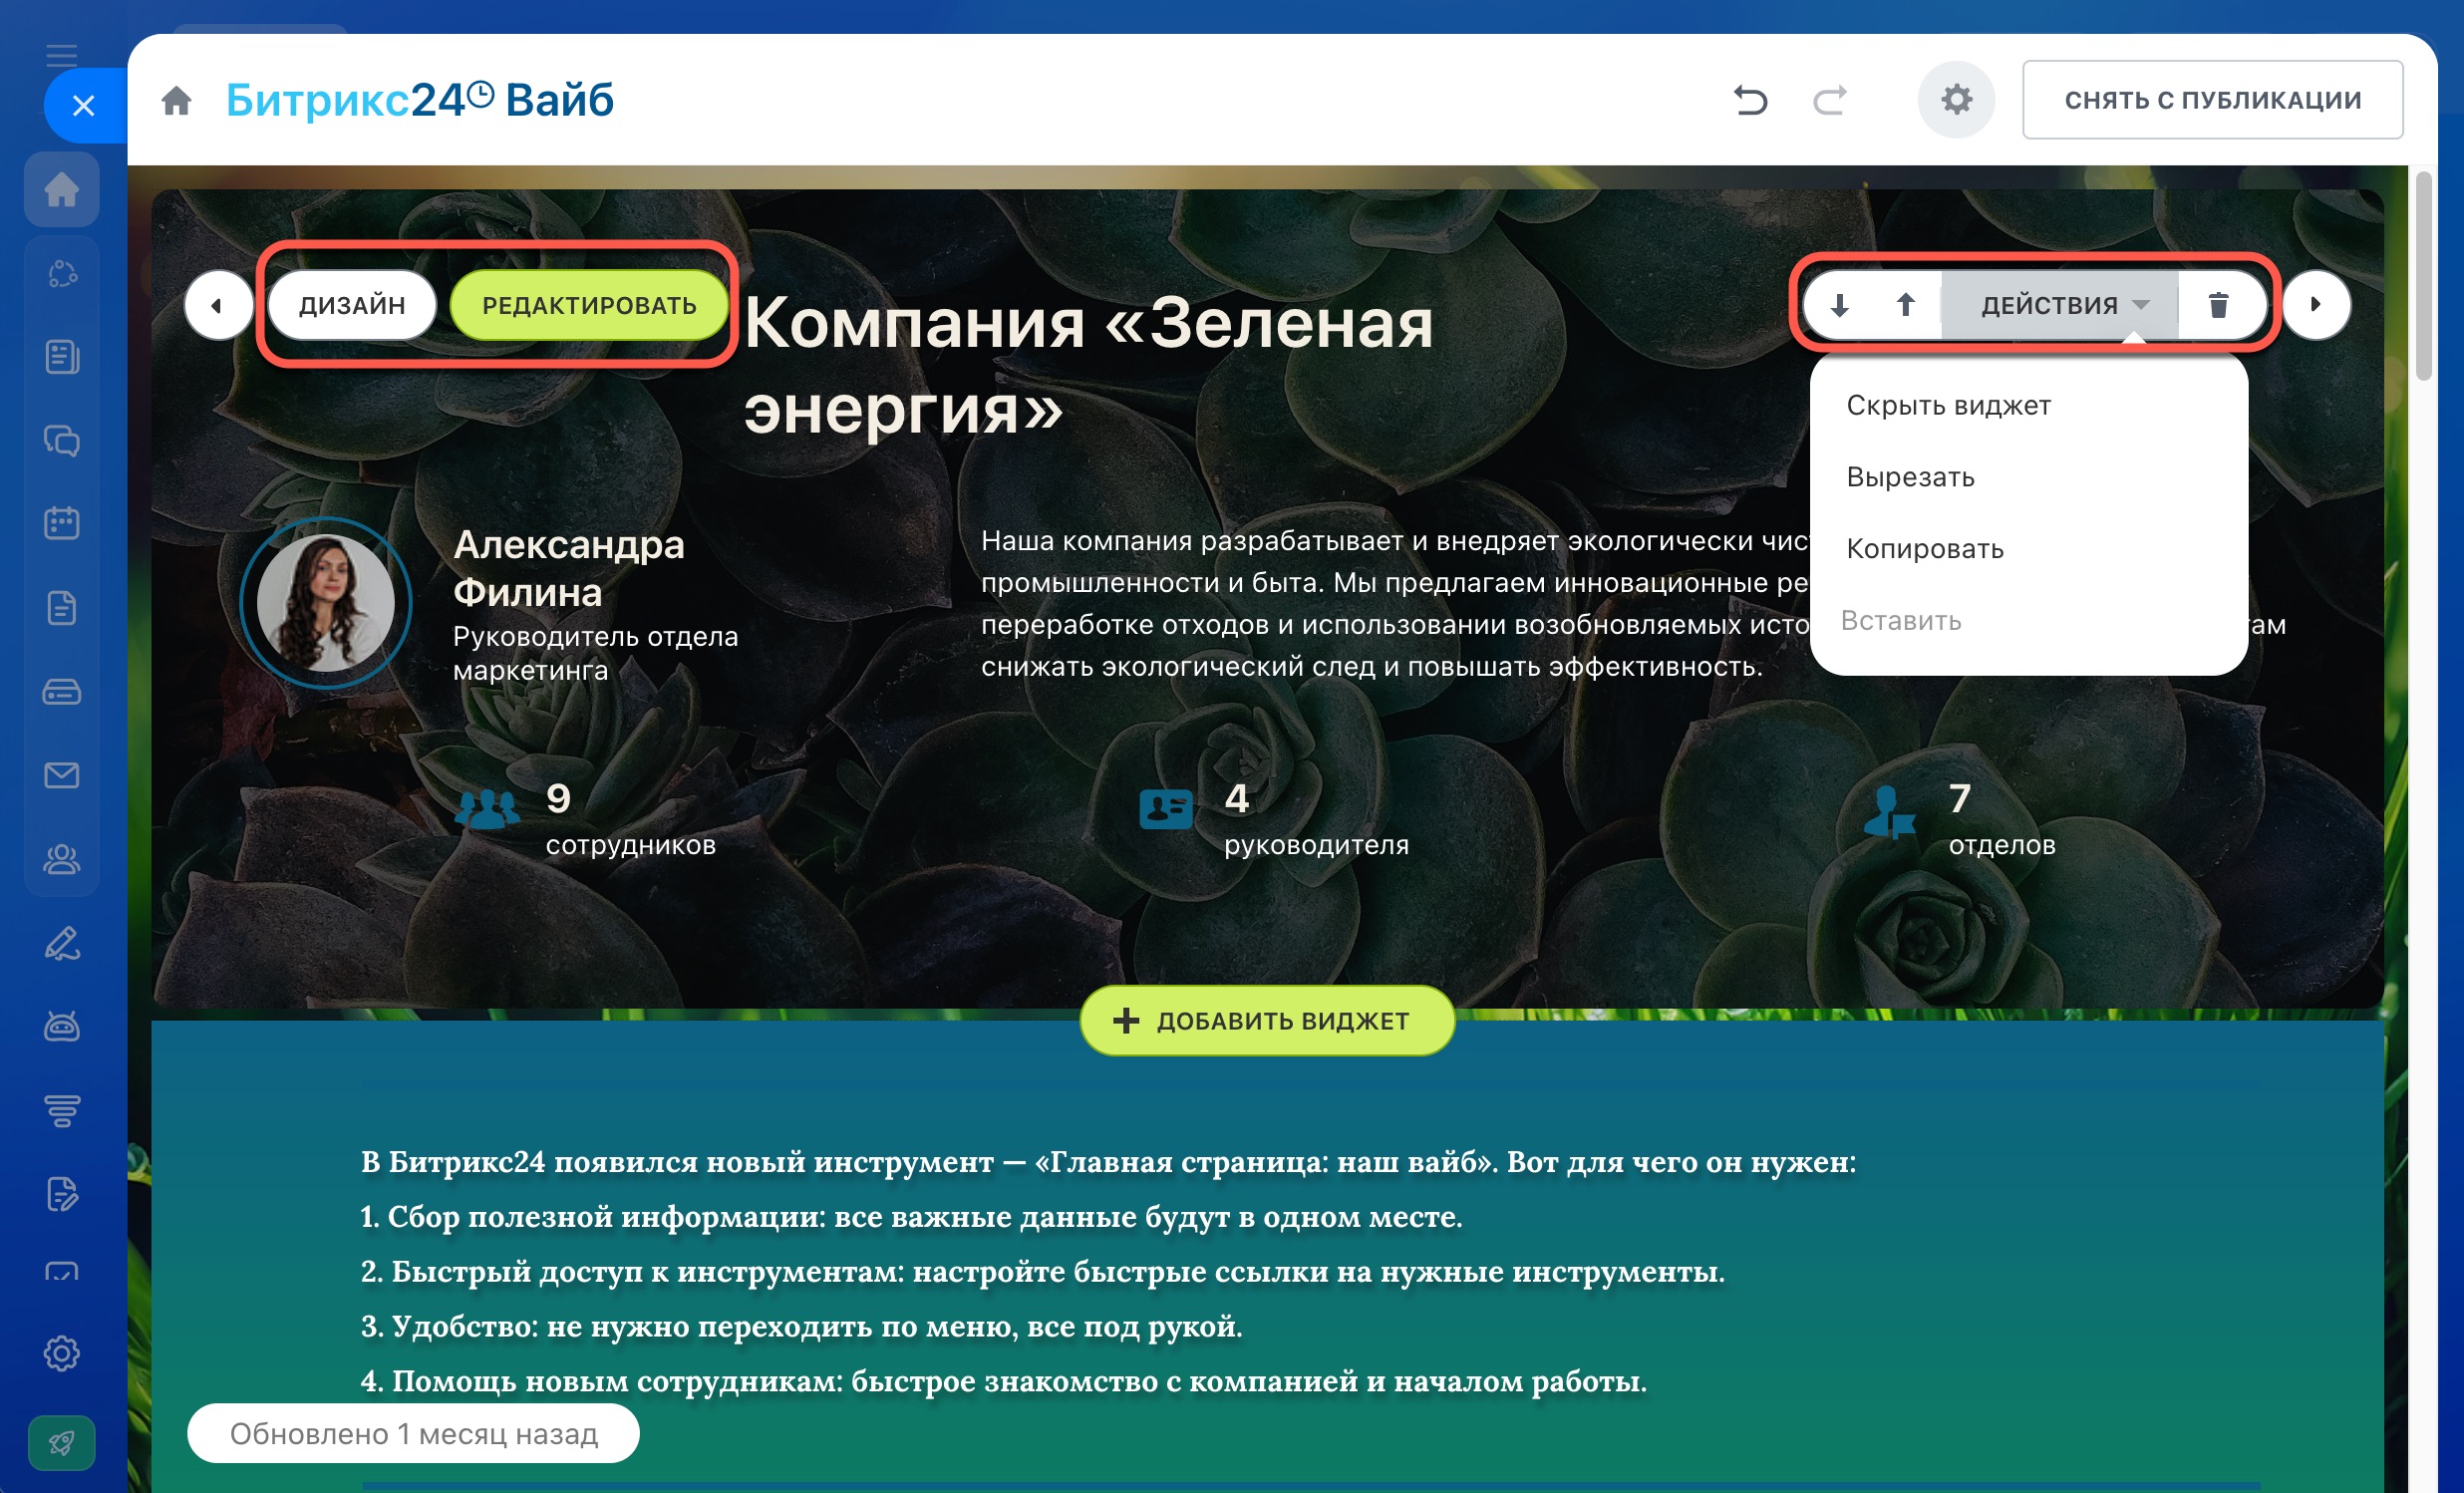Collapse the right block panel arrow
The height and width of the screenshot is (1493, 2464).
[2316, 304]
